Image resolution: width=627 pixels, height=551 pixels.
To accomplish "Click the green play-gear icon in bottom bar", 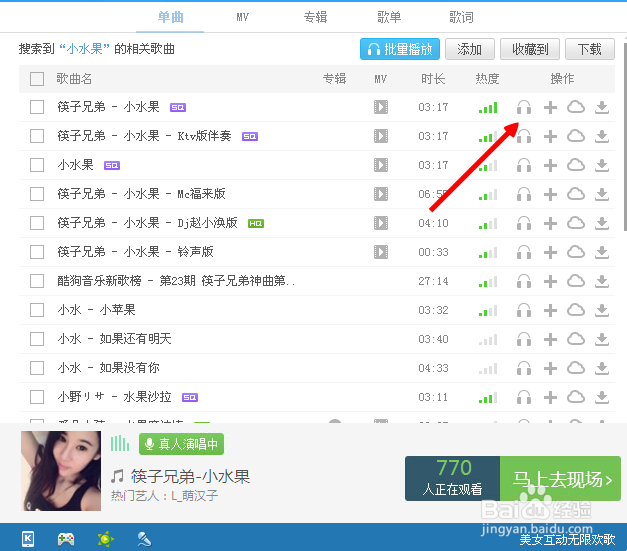I will [x=105, y=539].
